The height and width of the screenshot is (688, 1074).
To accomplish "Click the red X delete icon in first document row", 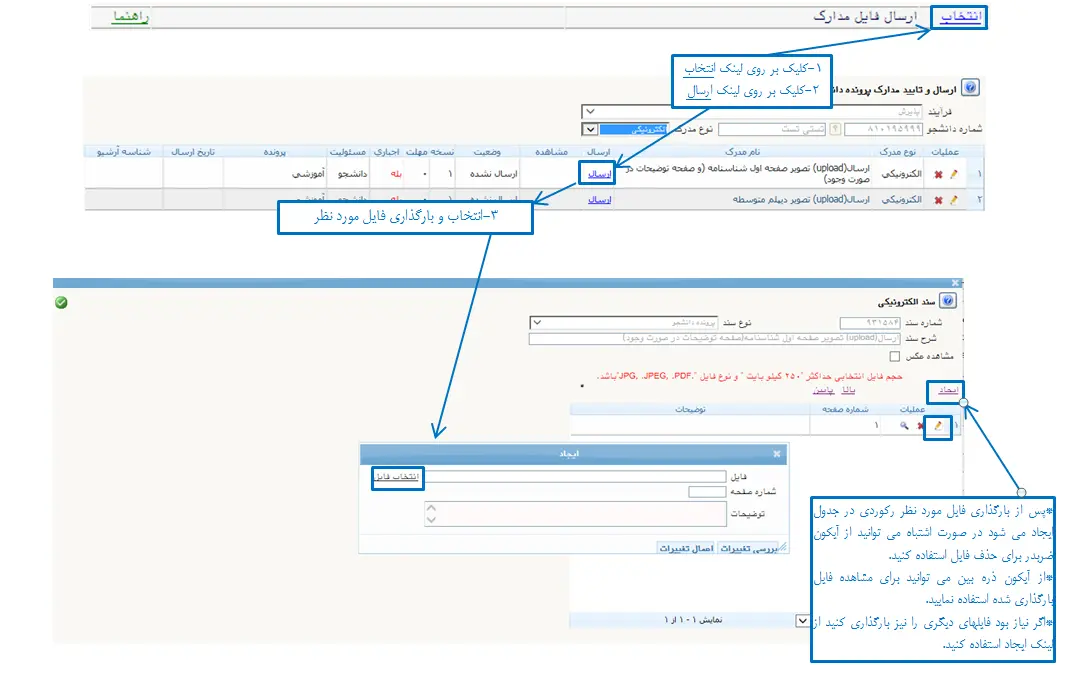I will pos(938,173).
